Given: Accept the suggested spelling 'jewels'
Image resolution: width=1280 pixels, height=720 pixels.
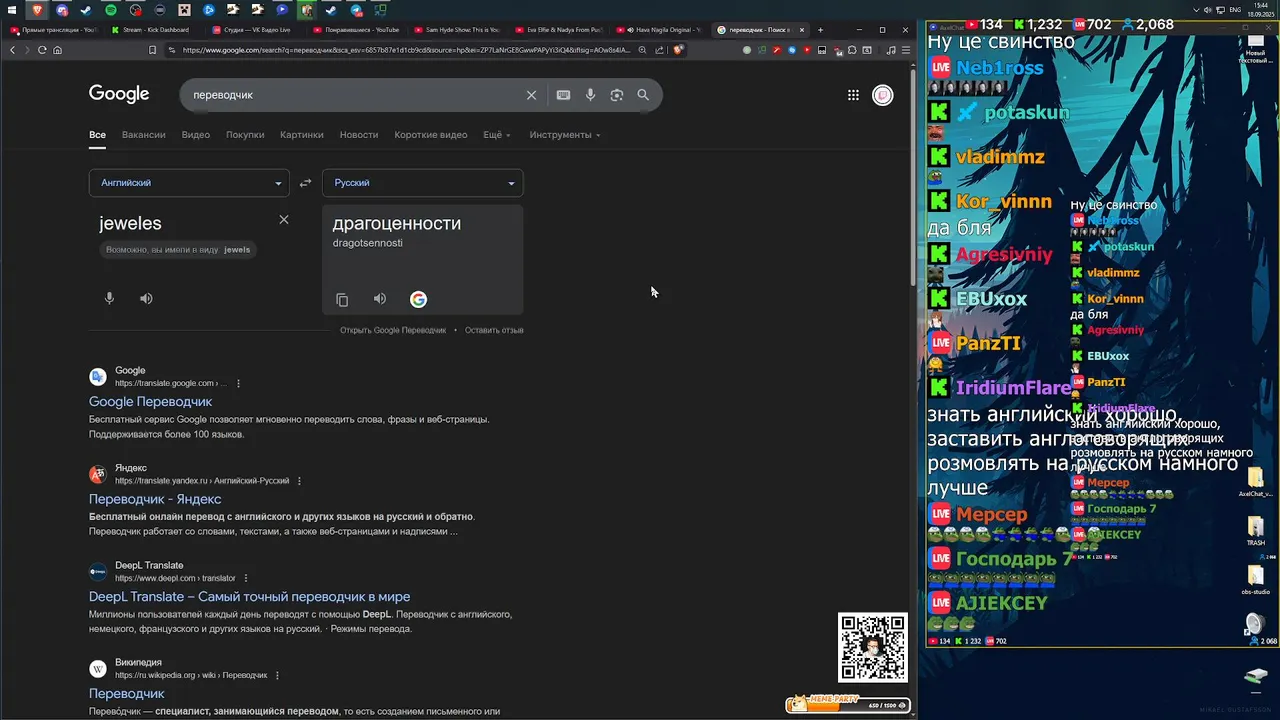Looking at the screenshot, I should (x=237, y=250).
